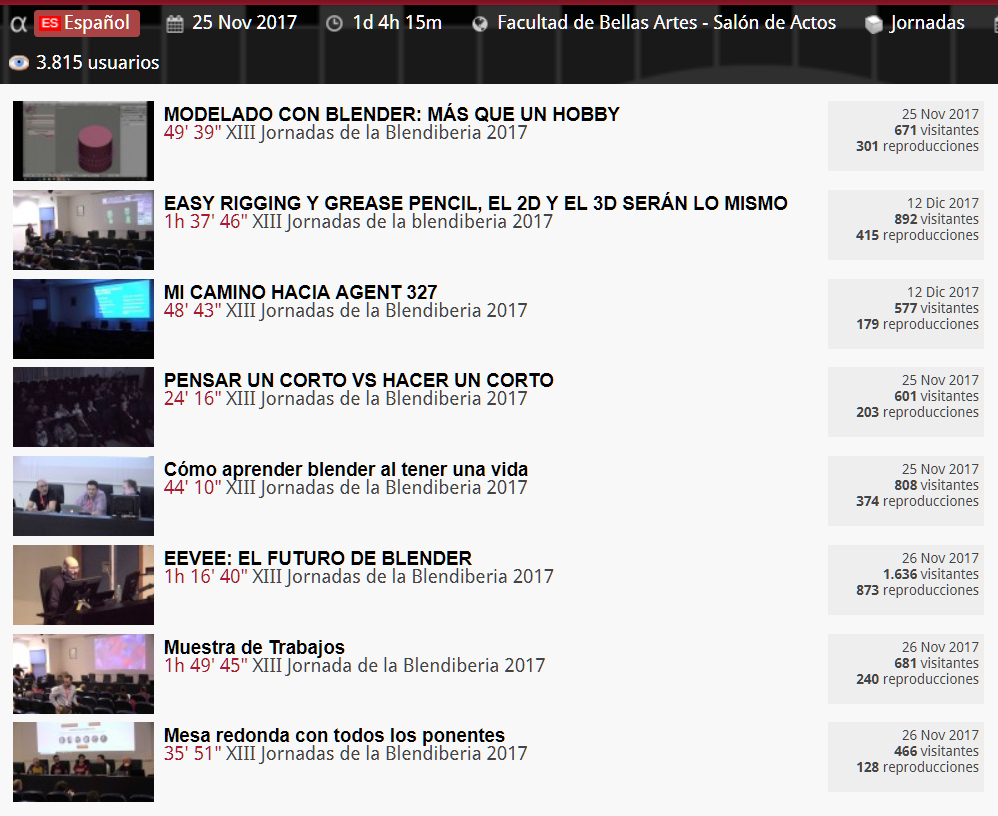The image size is (998, 816).
Task: Click the 1d 4h 15m duration text
Action: click(397, 23)
